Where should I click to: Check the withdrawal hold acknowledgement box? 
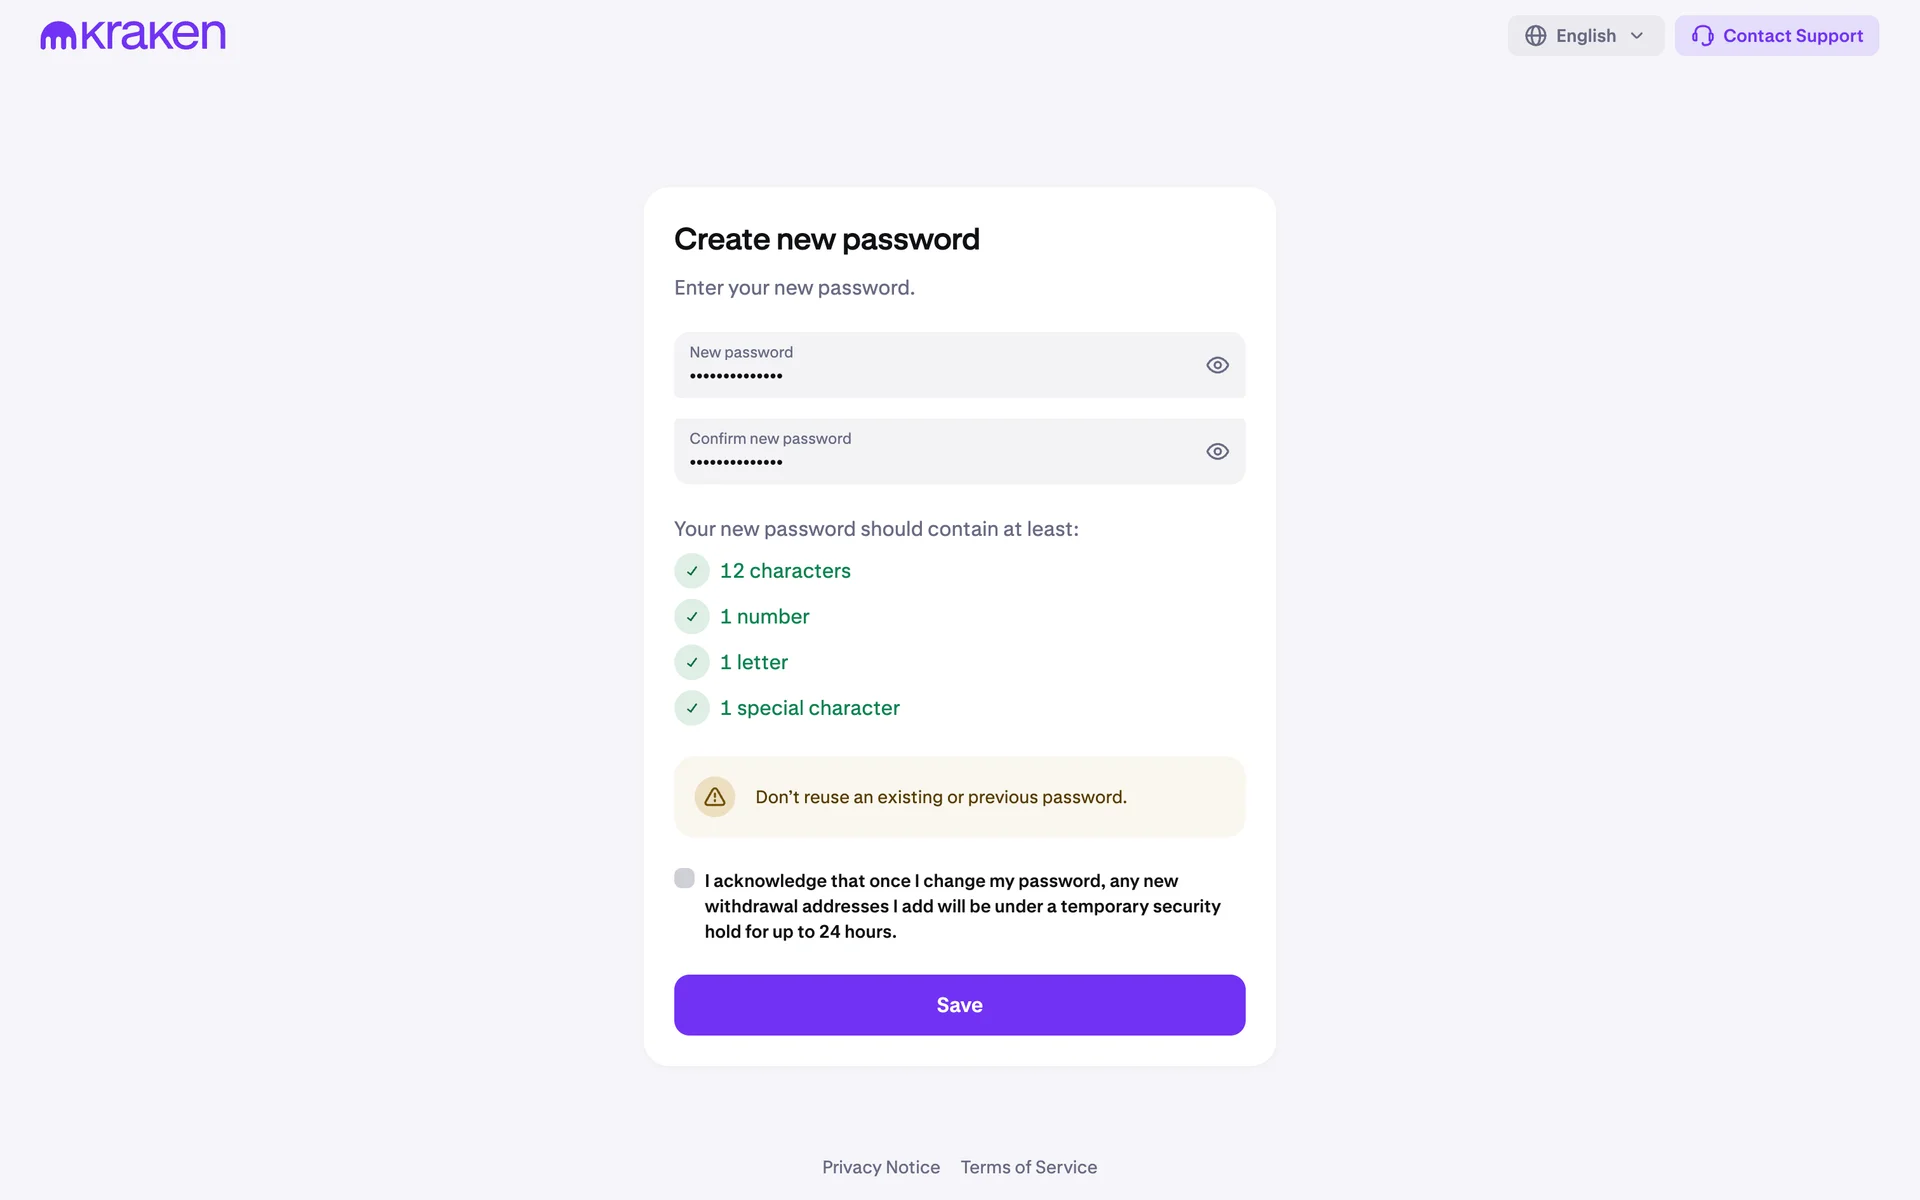pos(684,879)
